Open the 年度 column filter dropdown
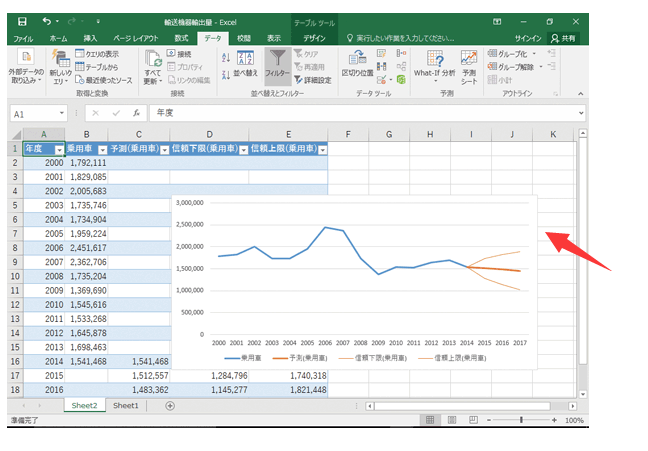Viewport: 648px width, 451px height. pyautogui.click(x=60, y=150)
